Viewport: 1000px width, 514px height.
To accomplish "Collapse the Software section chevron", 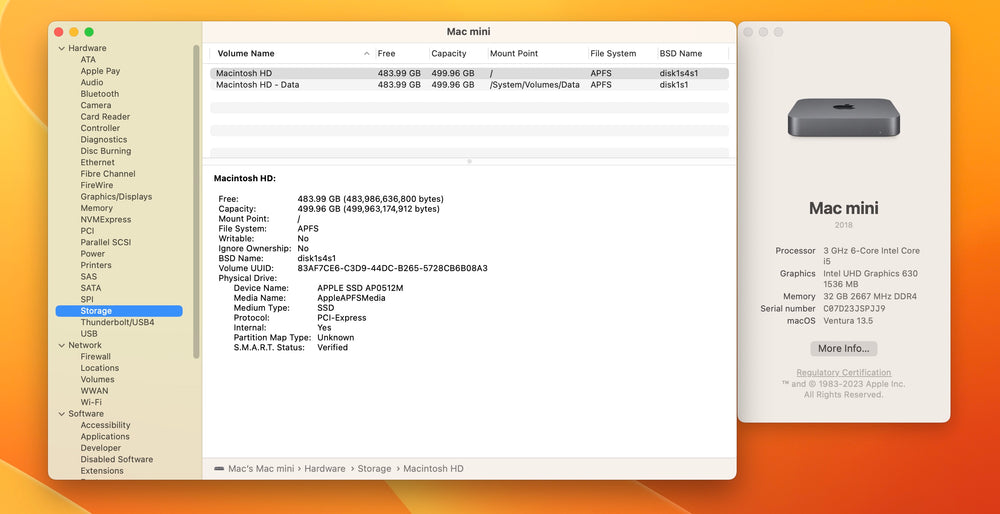I will 61,414.
